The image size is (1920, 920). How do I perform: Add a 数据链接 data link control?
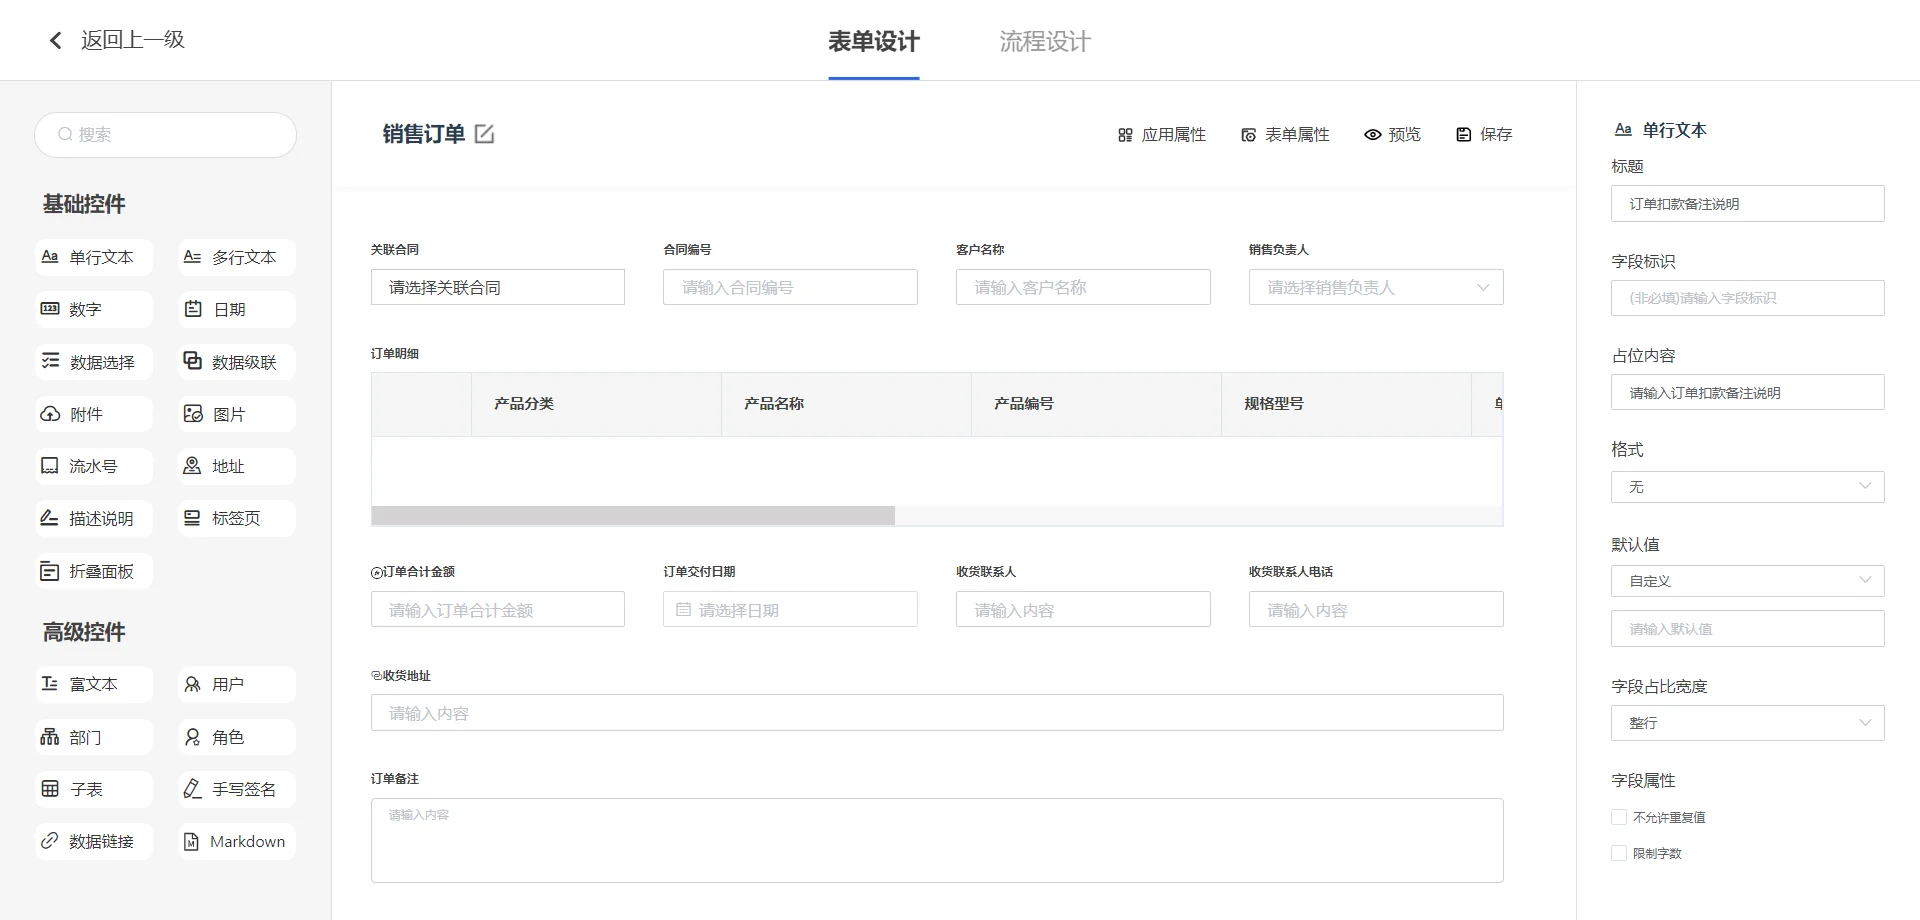click(x=94, y=841)
